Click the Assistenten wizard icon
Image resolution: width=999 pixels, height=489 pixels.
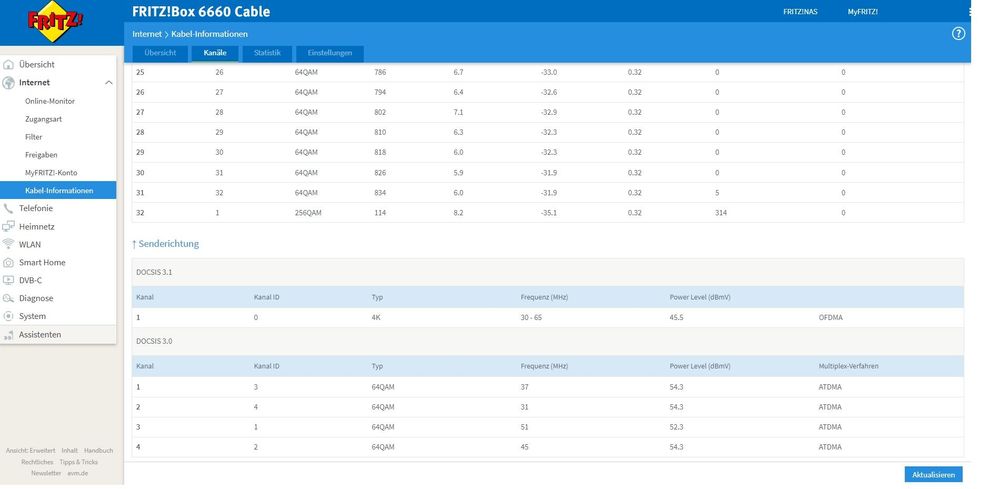[x=8, y=334]
